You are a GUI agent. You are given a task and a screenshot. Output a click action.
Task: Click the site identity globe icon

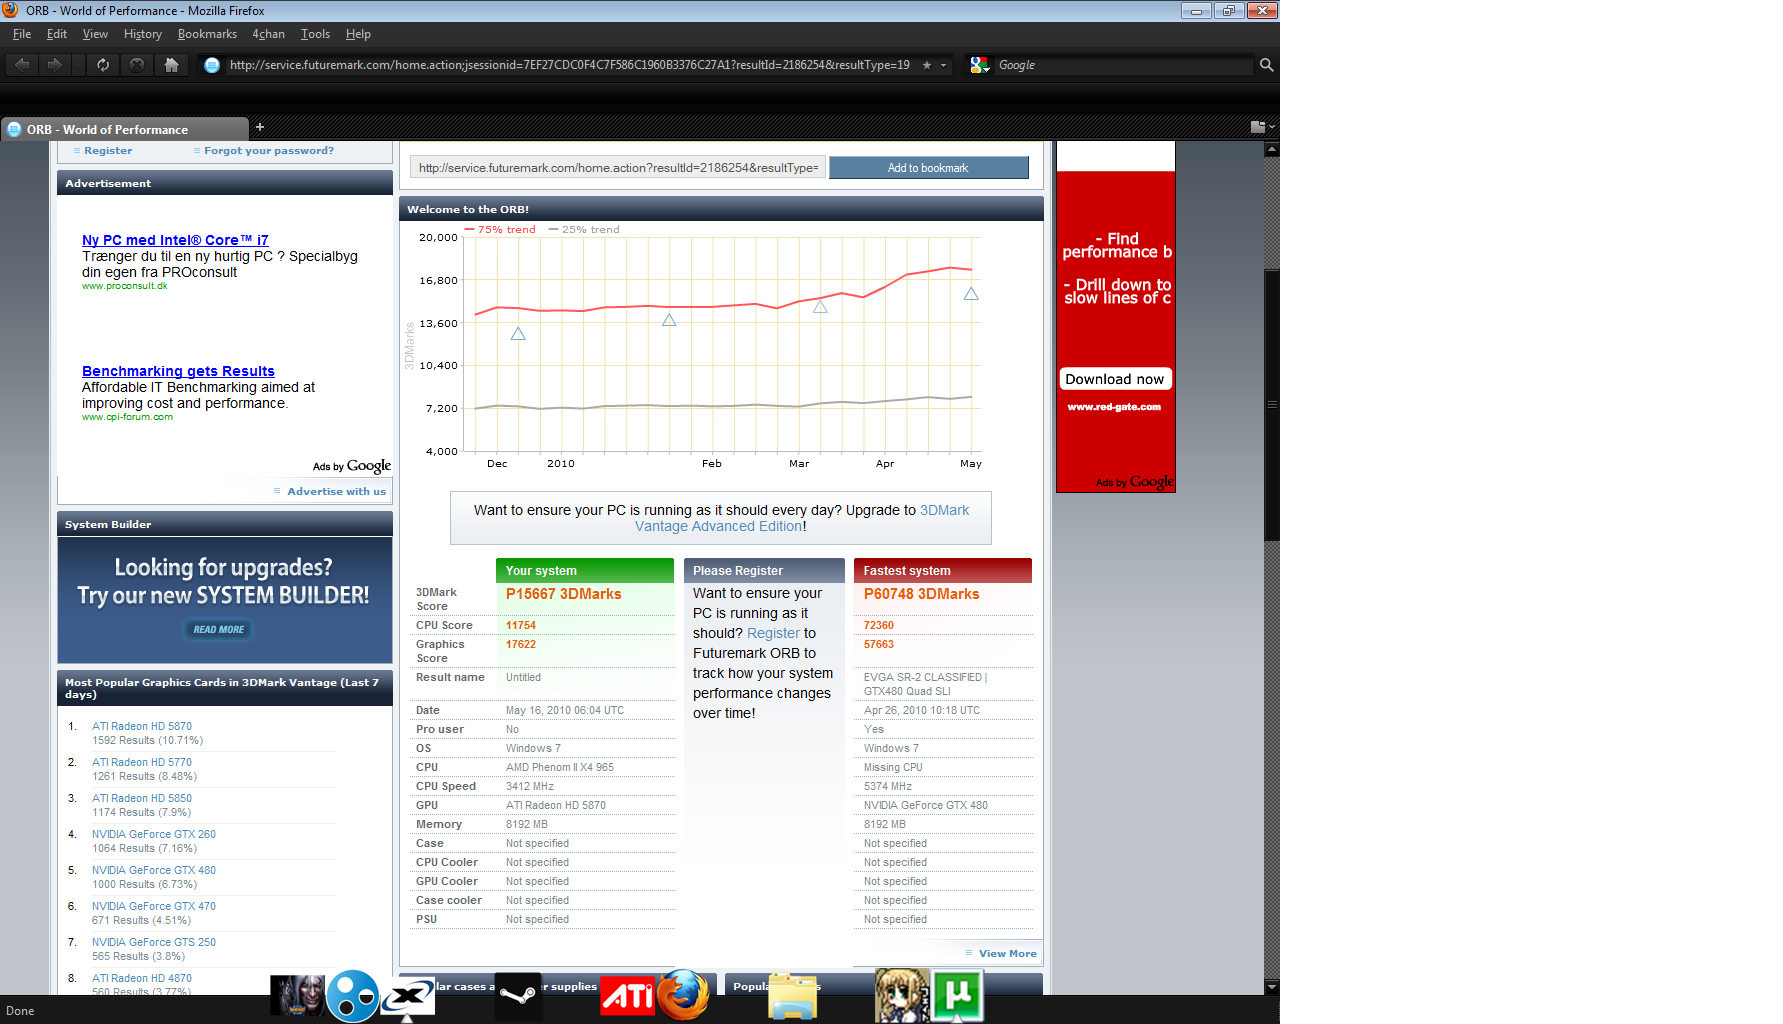pos(212,65)
